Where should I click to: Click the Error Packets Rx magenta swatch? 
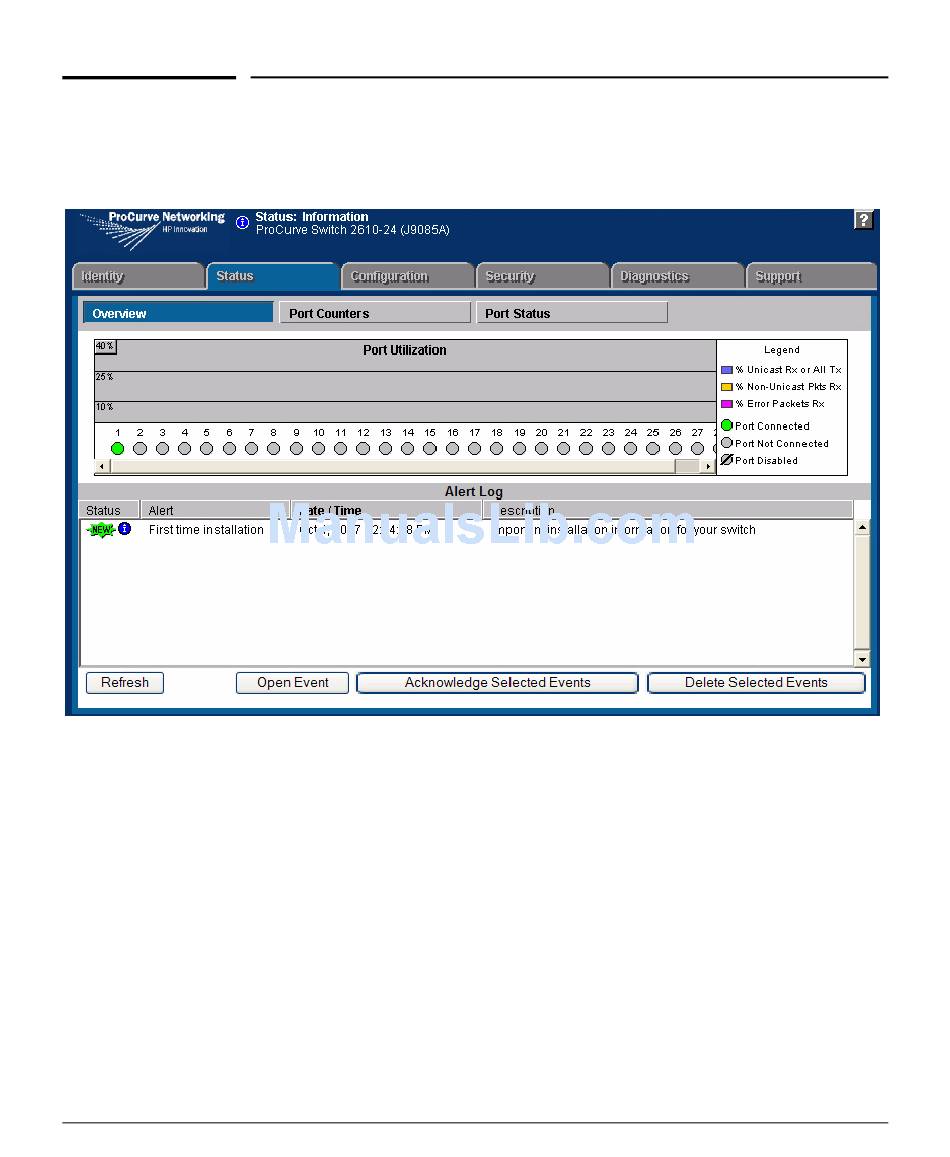tap(727, 404)
